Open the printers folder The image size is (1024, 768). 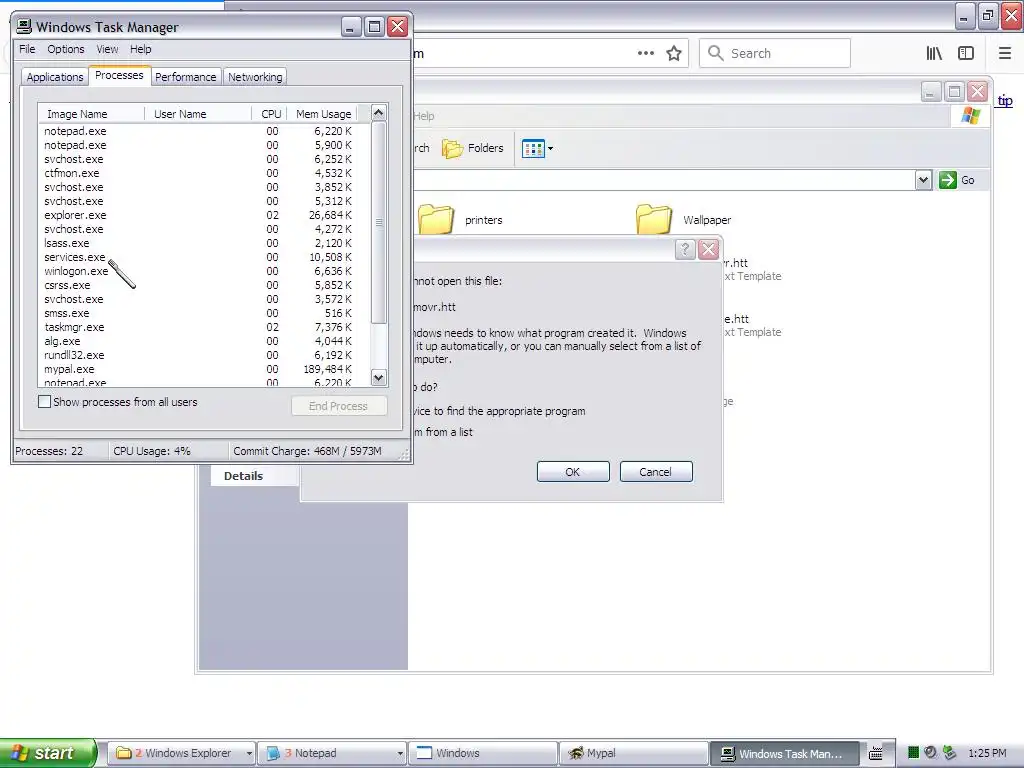460,219
